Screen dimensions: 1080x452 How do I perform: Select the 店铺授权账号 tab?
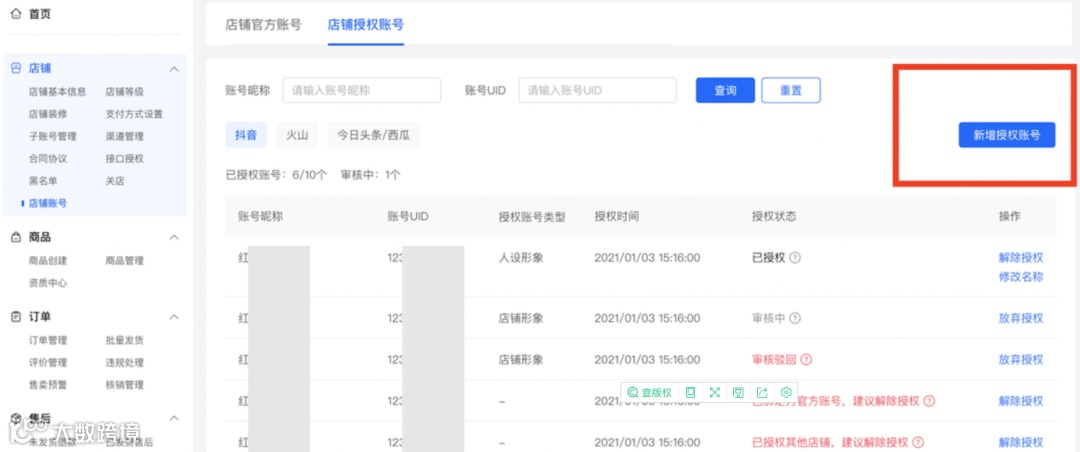366,25
